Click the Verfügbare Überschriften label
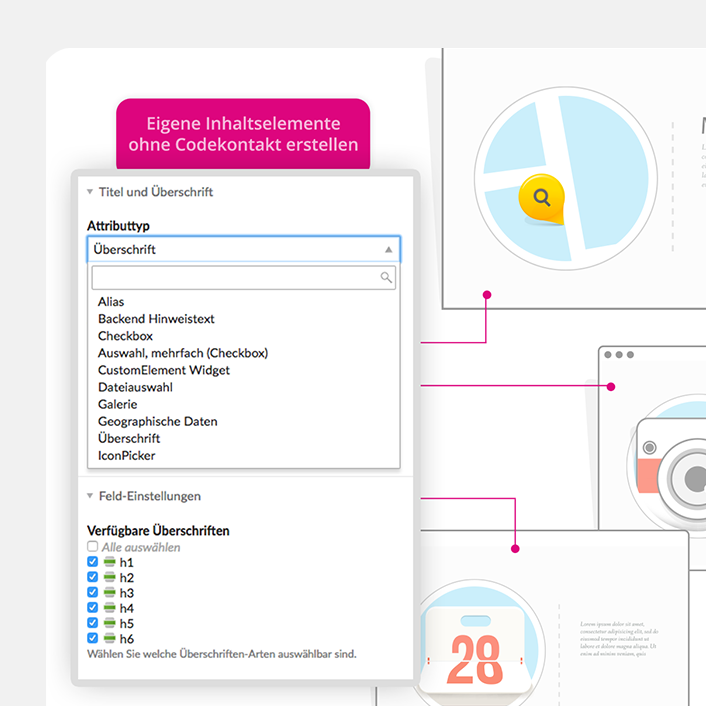 point(158,530)
